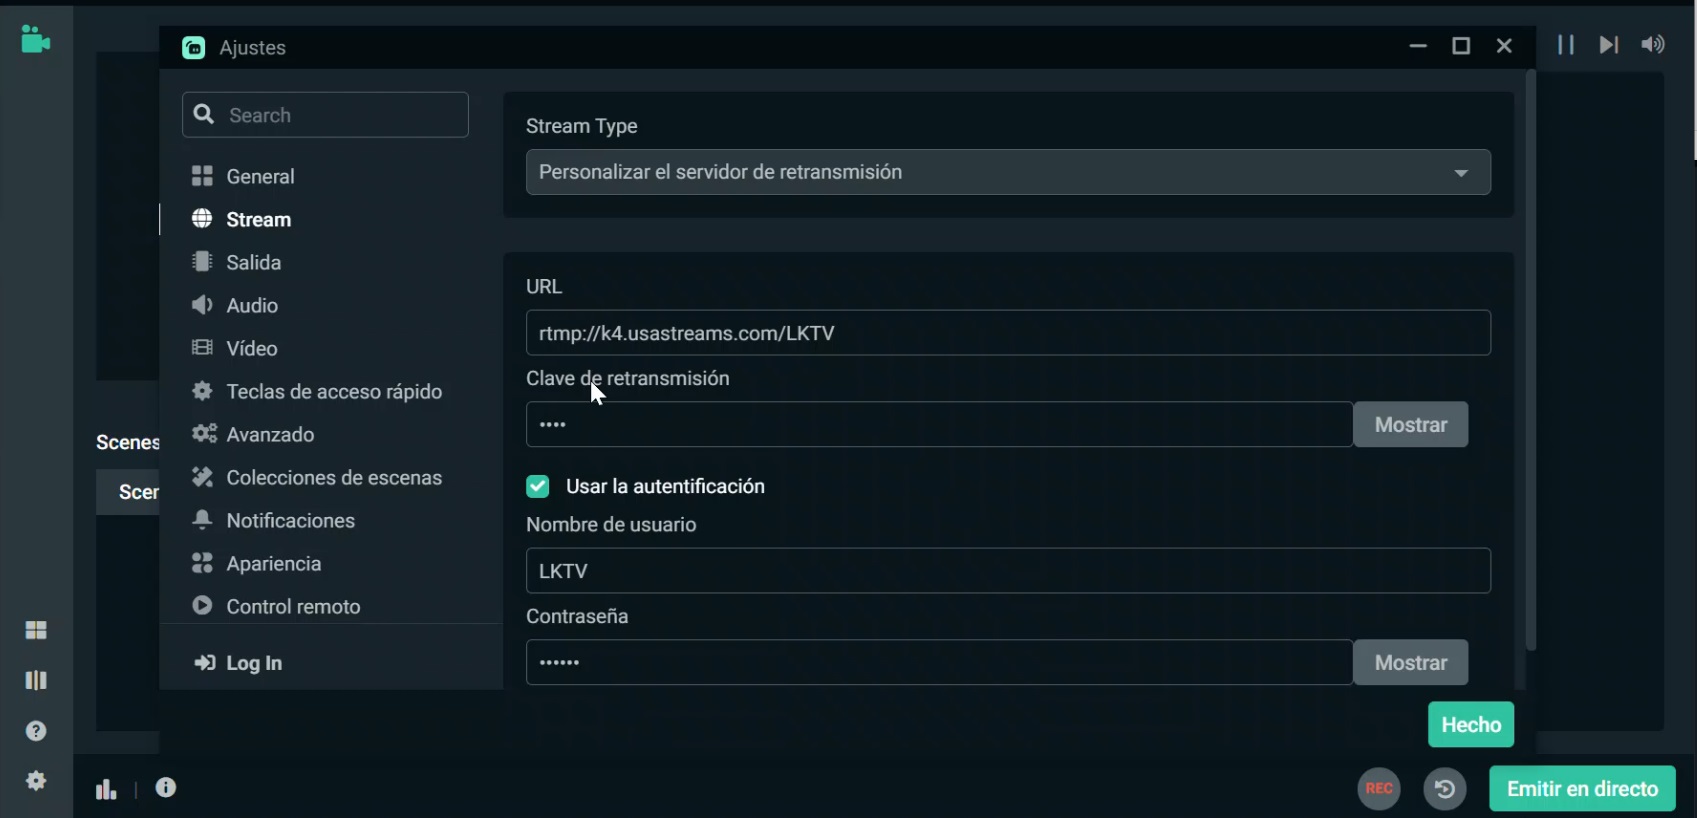
Task: Click the Contraseña password field
Action: click(939, 662)
